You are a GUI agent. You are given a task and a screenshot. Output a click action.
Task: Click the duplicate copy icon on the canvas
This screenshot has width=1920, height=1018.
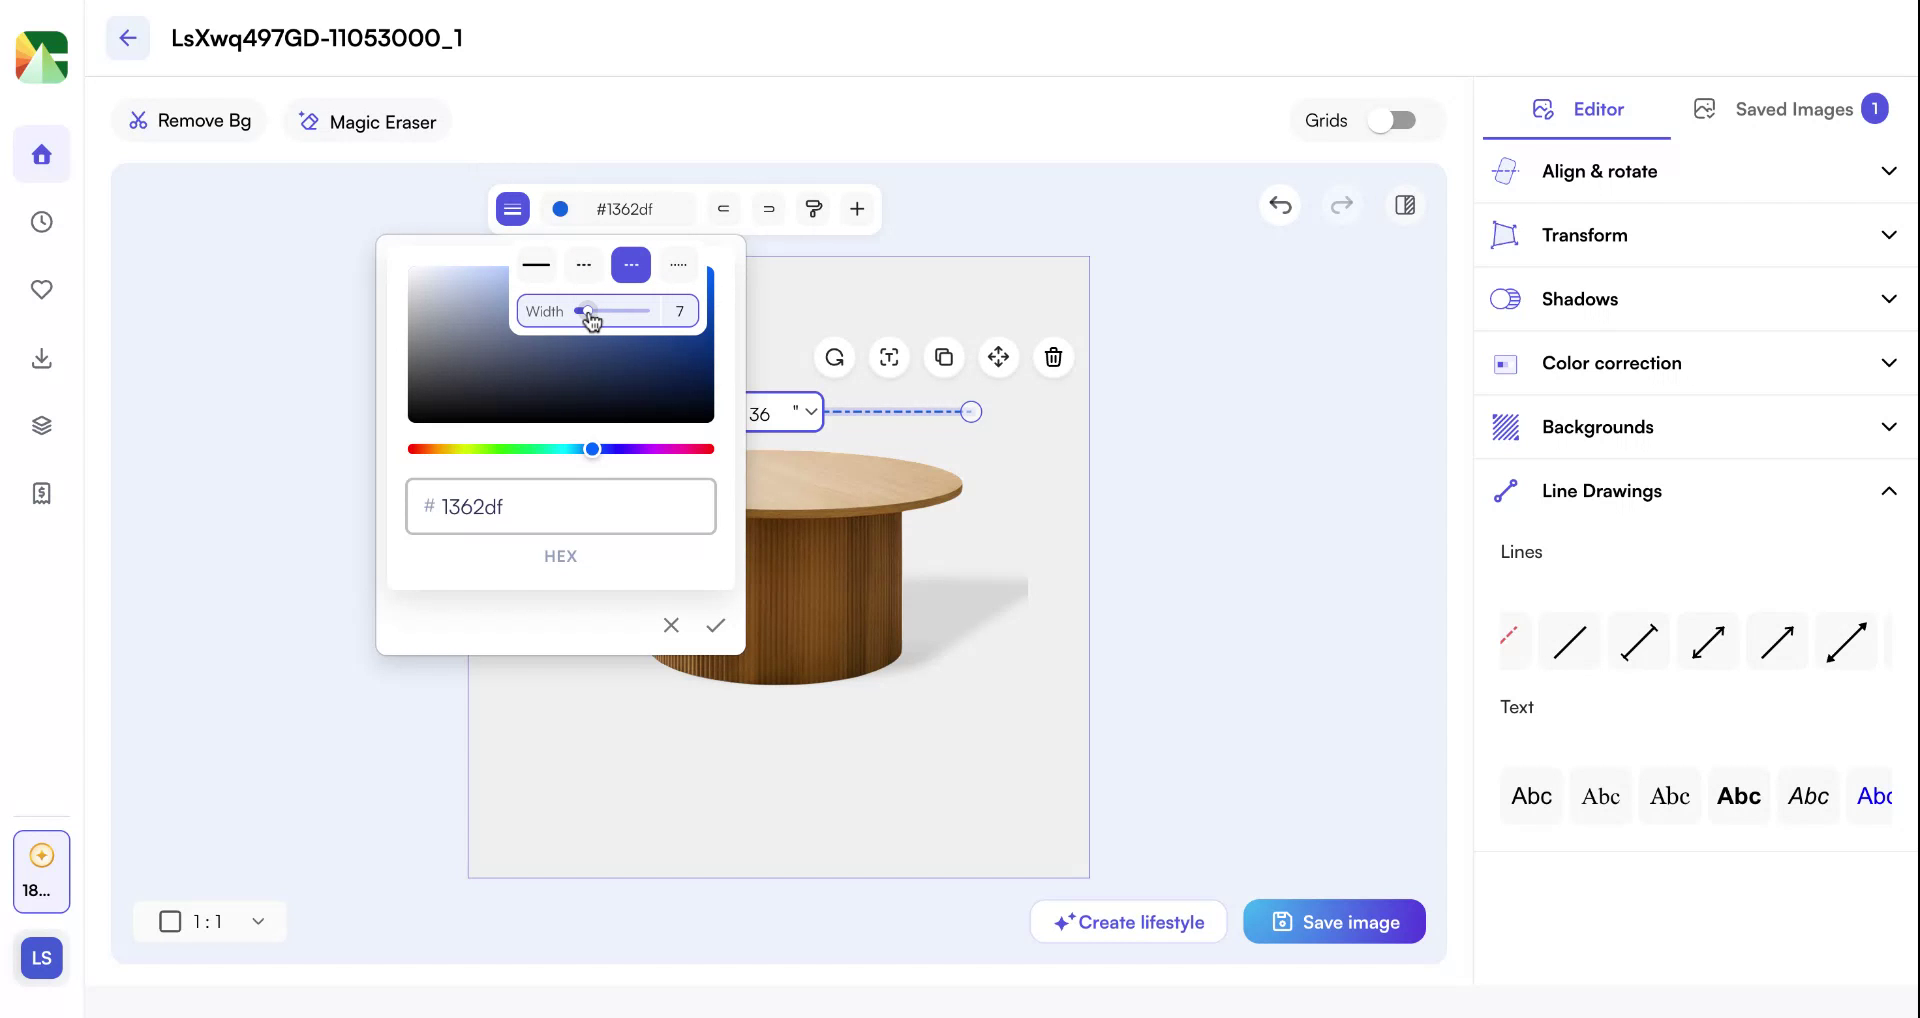[x=943, y=357]
